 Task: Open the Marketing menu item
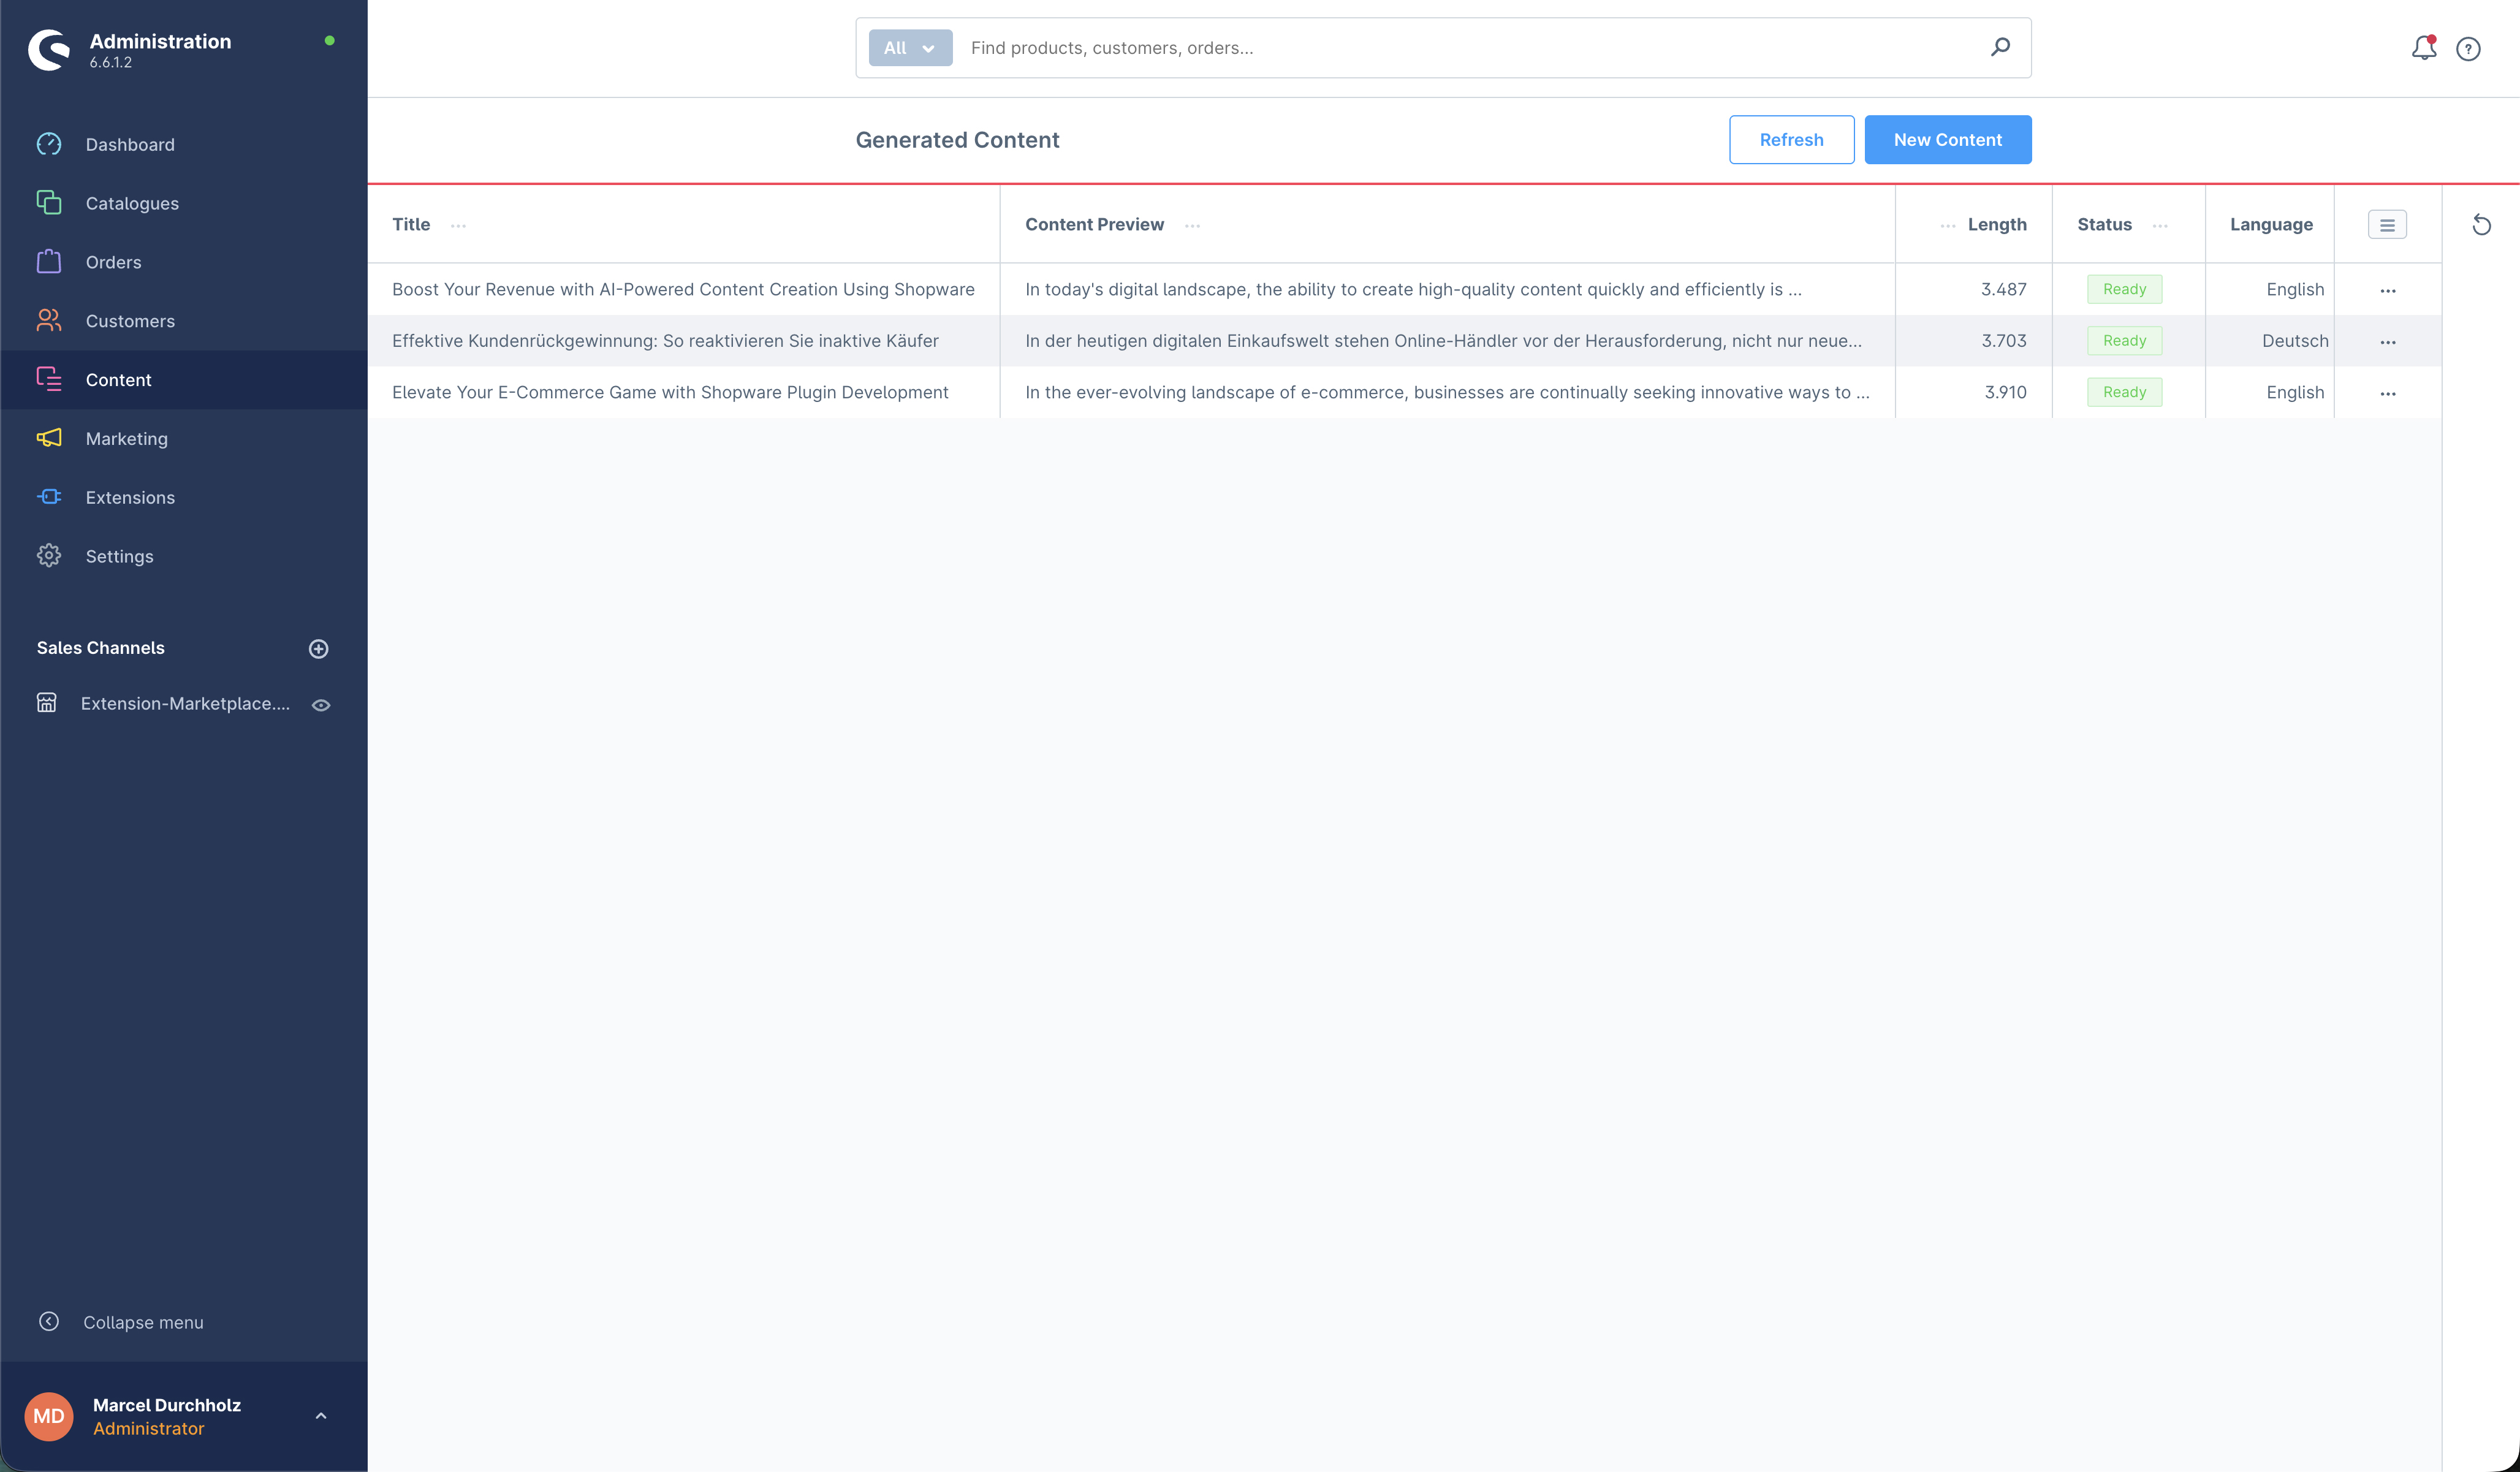click(x=127, y=438)
